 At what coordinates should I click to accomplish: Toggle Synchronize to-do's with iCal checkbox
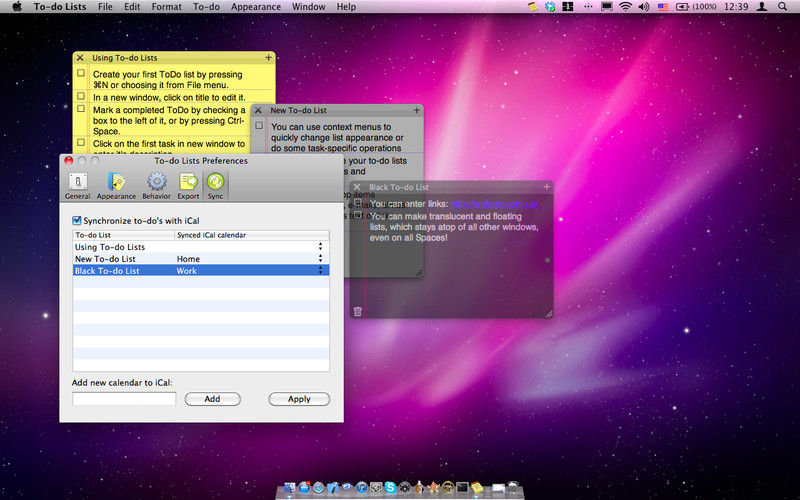pyautogui.click(x=77, y=220)
